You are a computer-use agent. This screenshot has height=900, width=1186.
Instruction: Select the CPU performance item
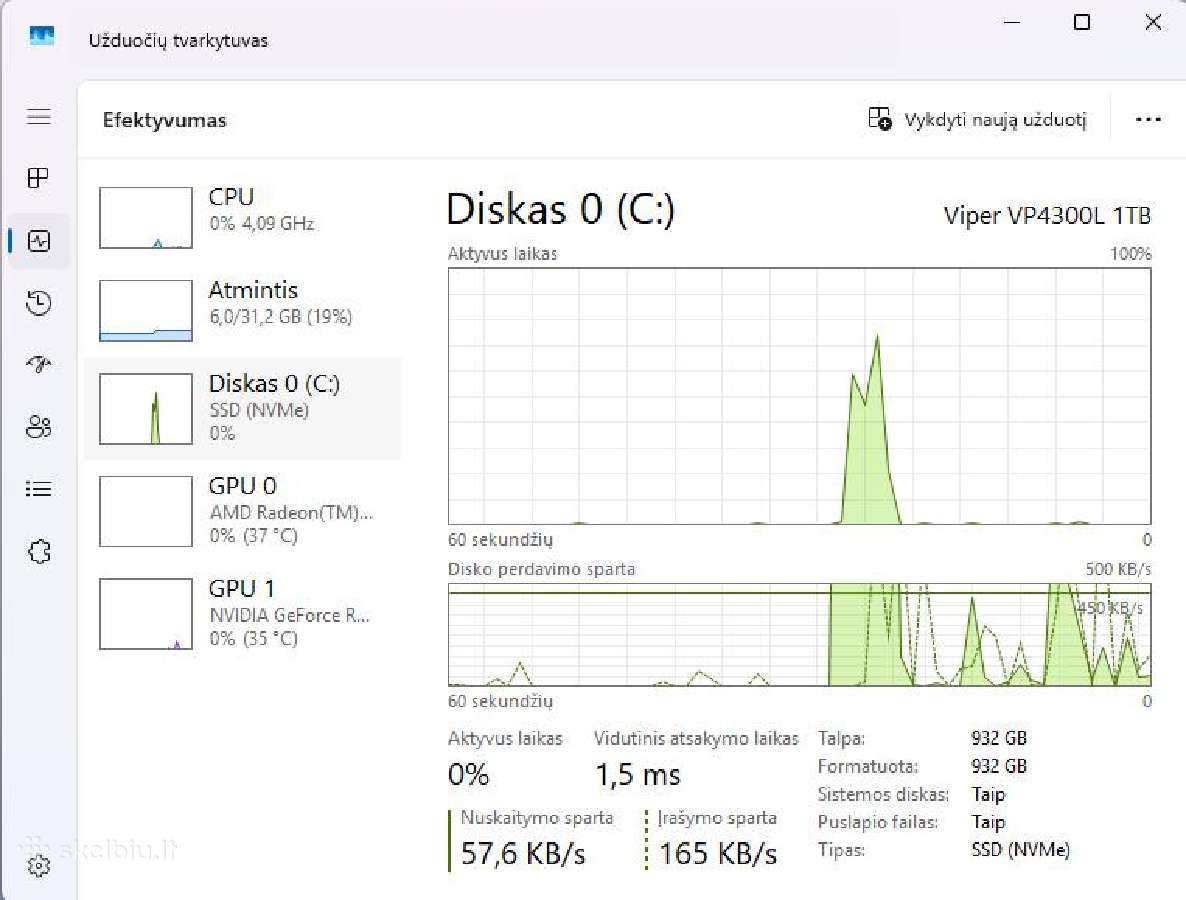(242, 218)
